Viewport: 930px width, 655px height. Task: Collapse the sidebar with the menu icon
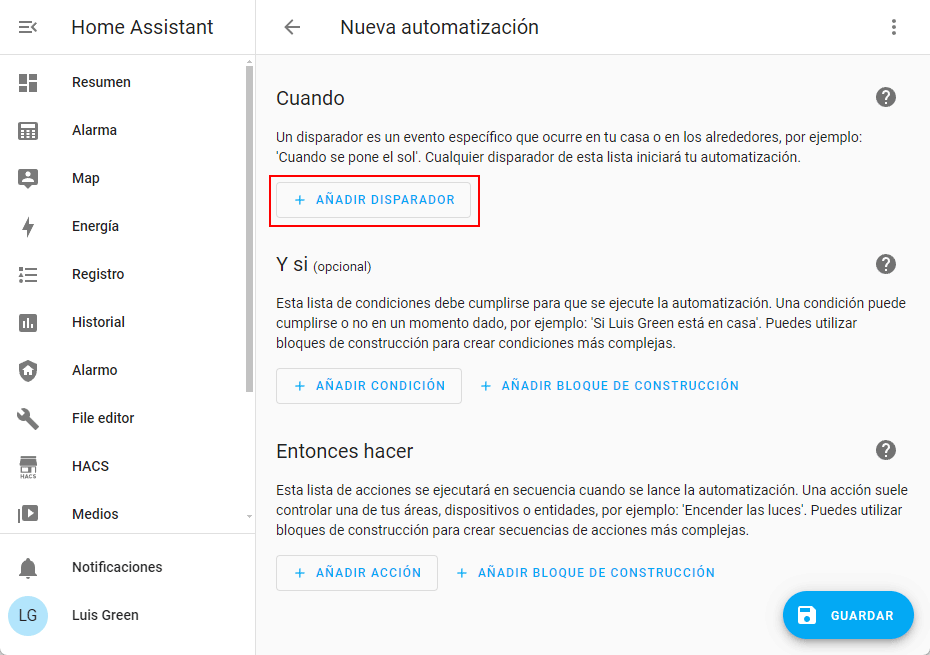coord(28,27)
